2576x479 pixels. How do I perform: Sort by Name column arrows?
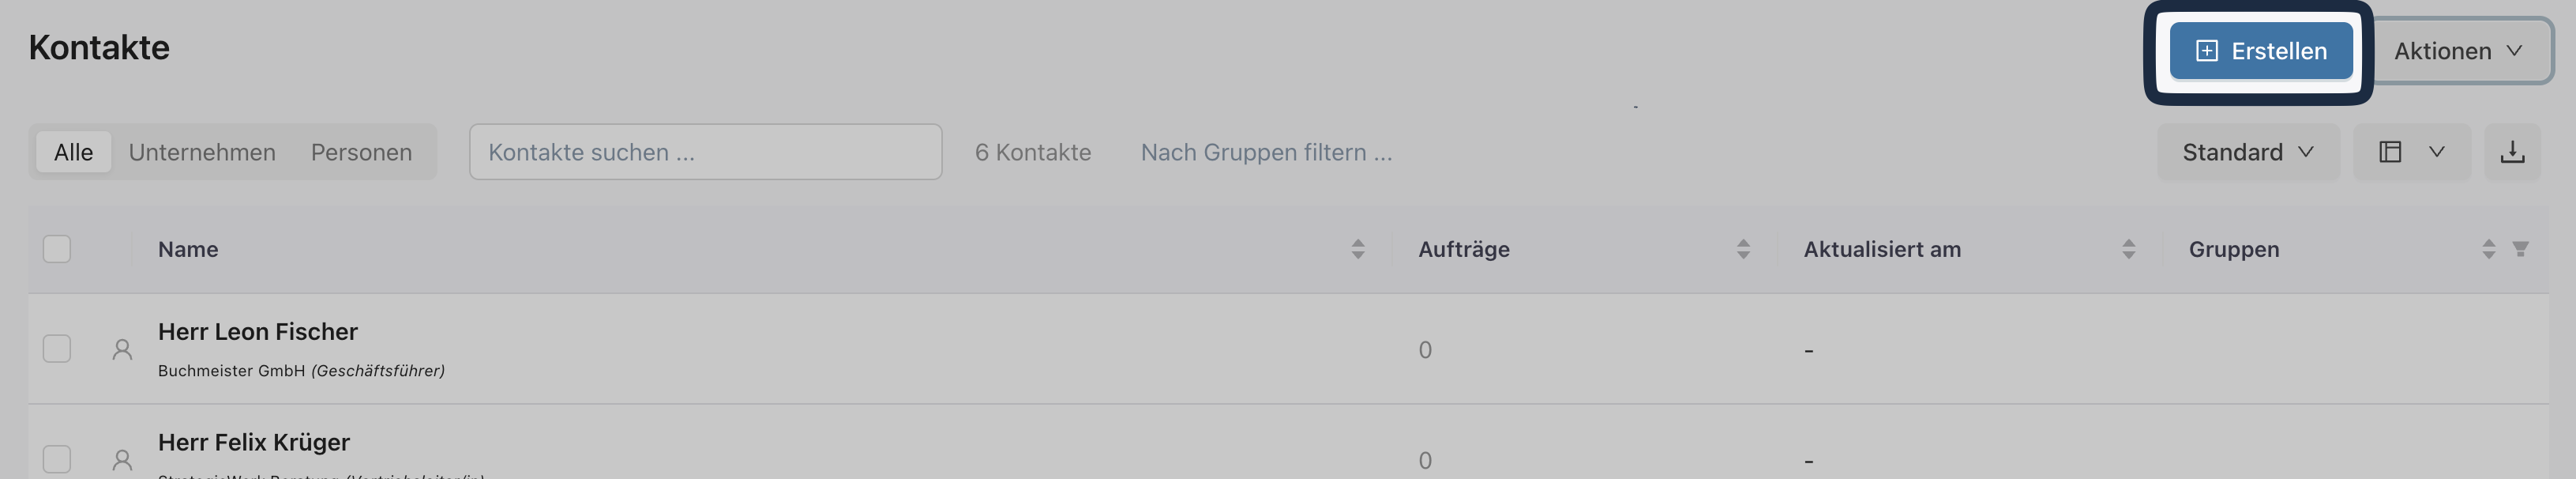1358,249
